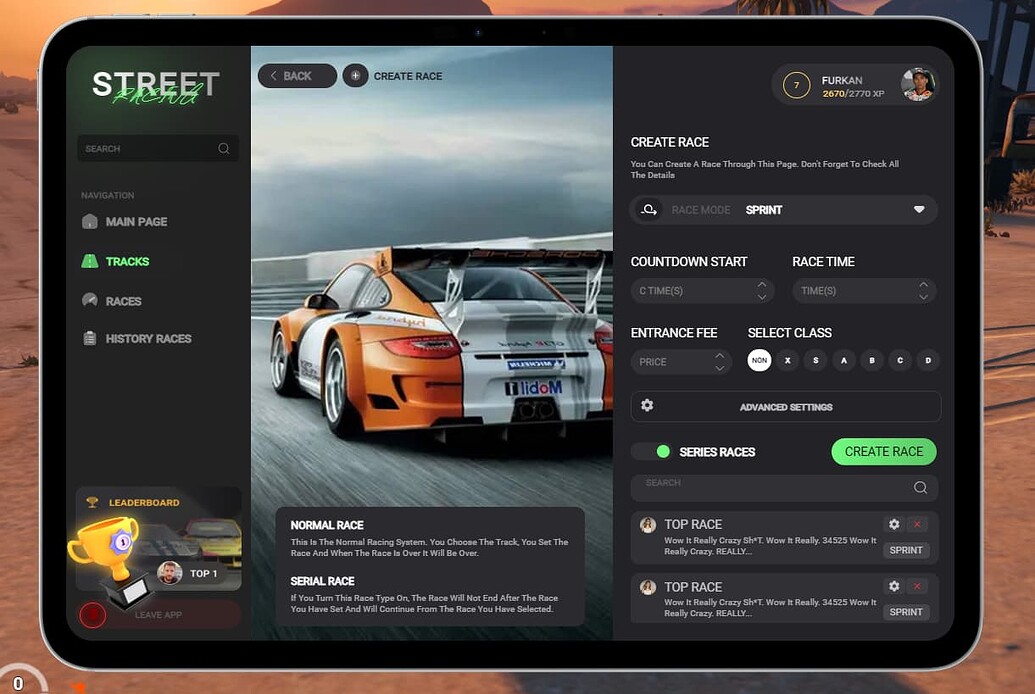This screenshot has height=694, width=1035.
Task: Select the S class option
Action: tap(815, 360)
